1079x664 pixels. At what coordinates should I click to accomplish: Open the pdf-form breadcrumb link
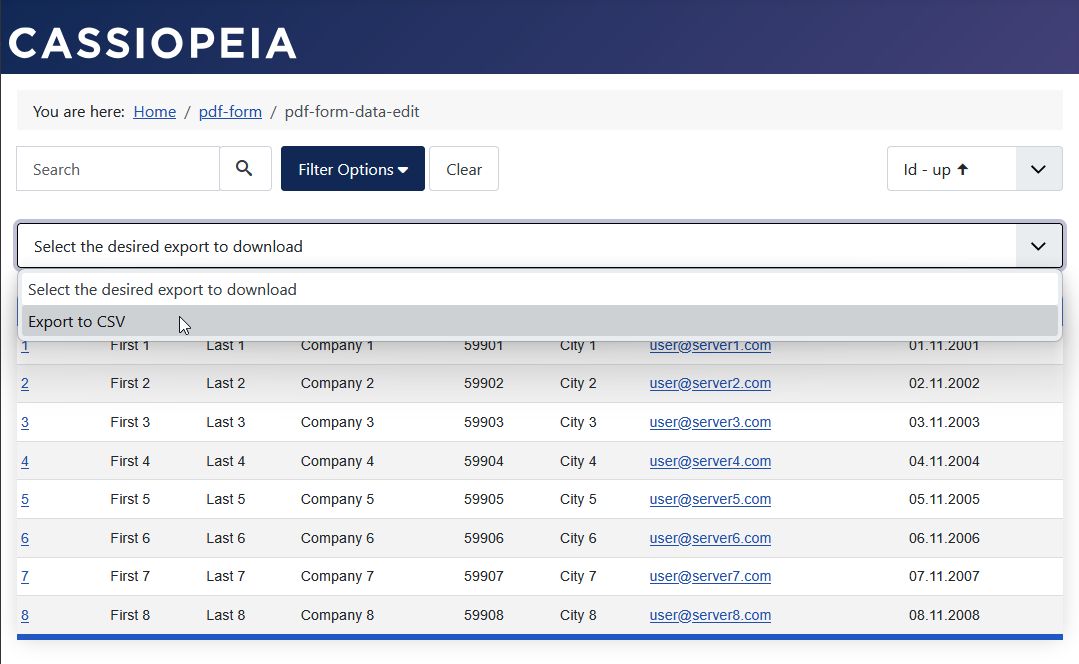[230, 111]
